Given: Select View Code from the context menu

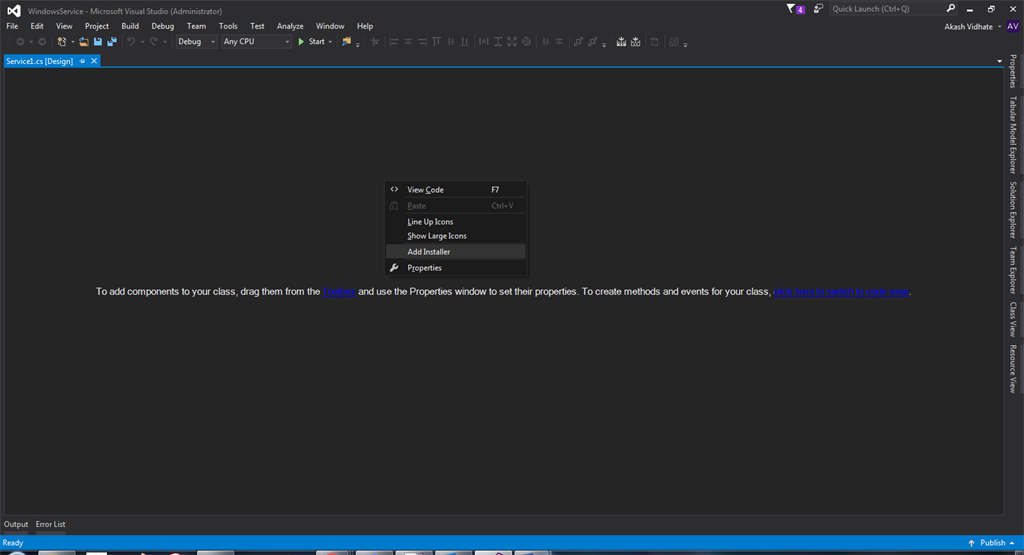Looking at the screenshot, I should pos(456,190).
